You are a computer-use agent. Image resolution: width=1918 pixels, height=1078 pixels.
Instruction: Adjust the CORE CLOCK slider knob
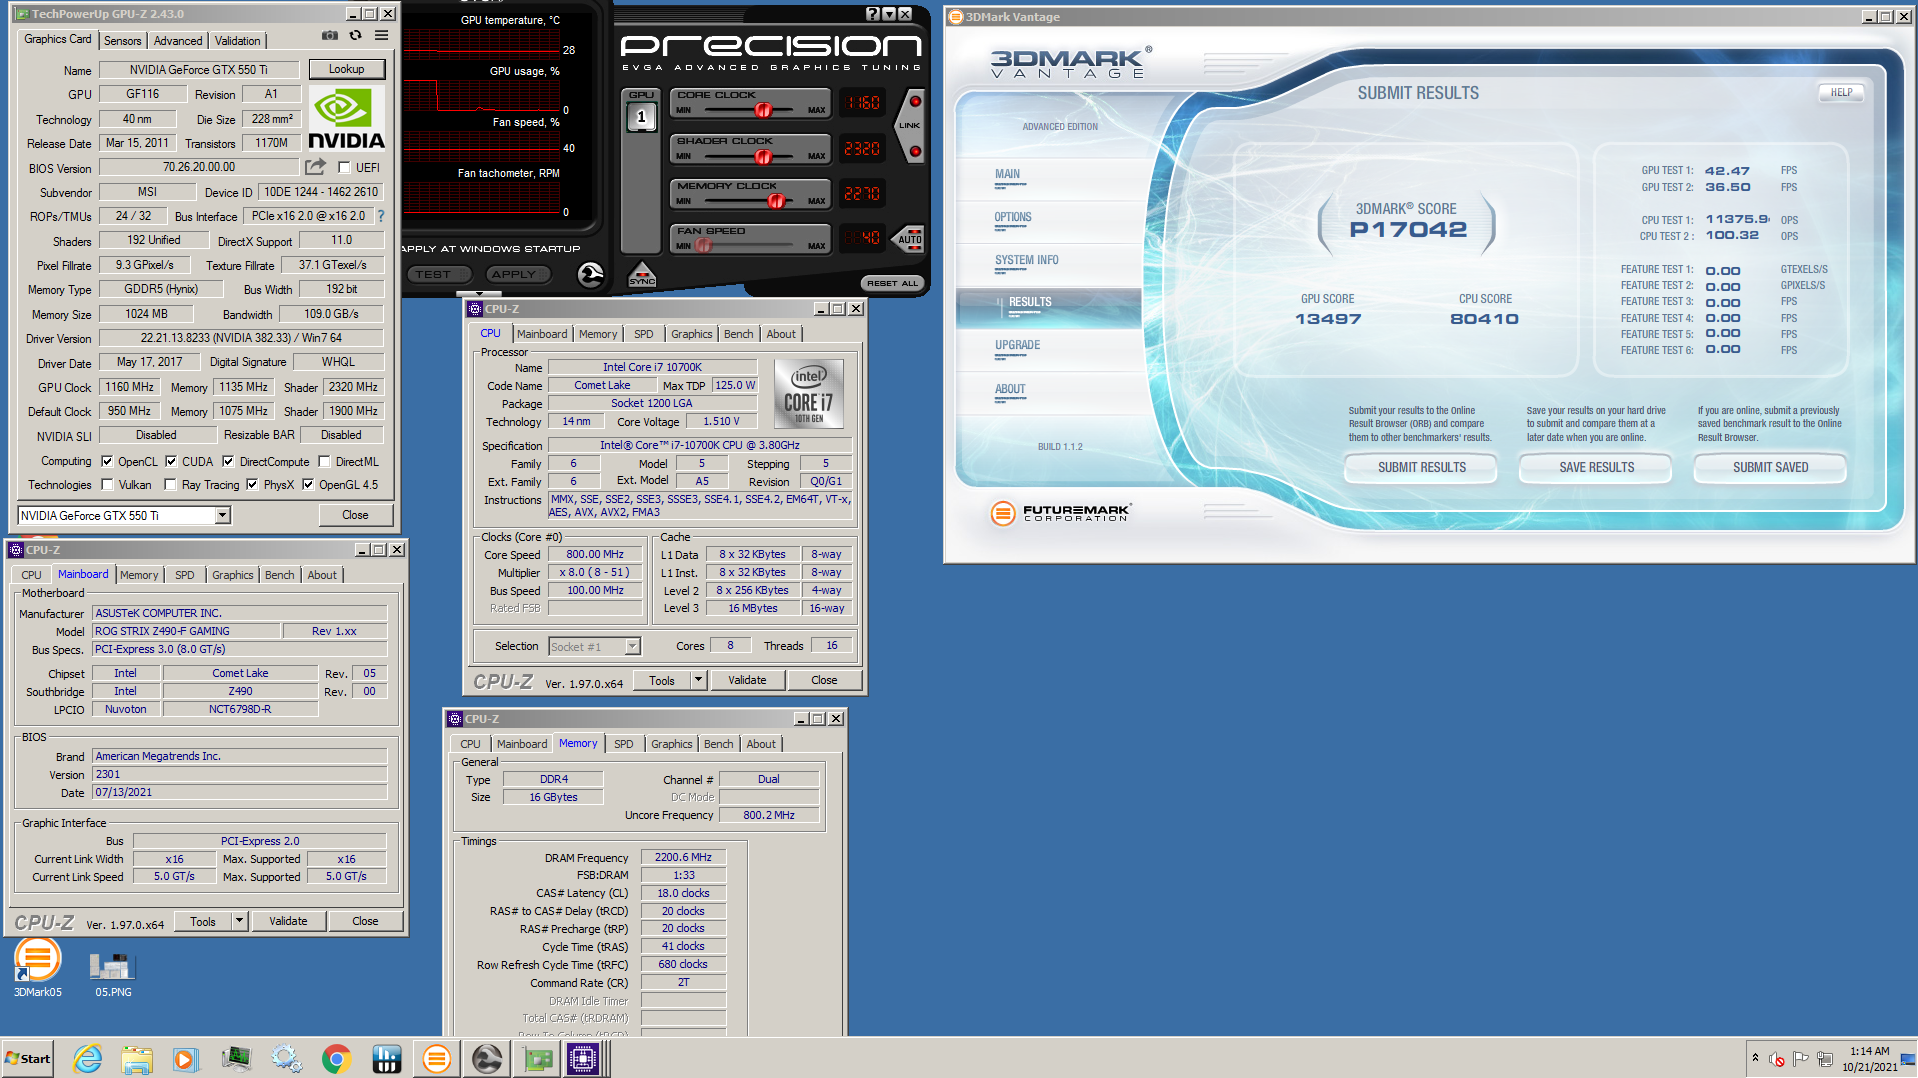coord(763,109)
